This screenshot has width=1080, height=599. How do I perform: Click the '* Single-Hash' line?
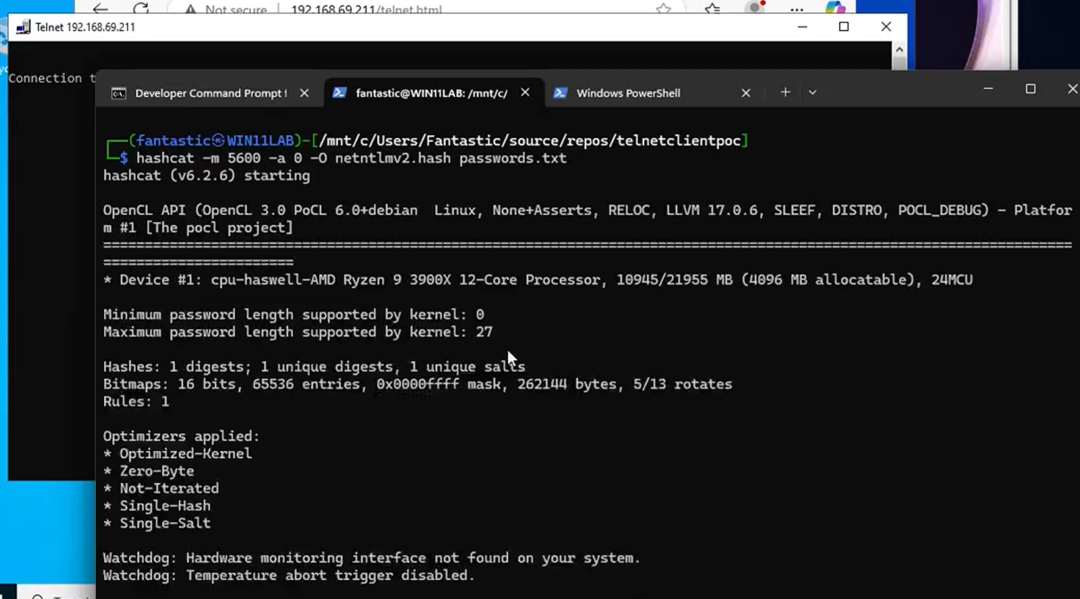coord(157,505)
